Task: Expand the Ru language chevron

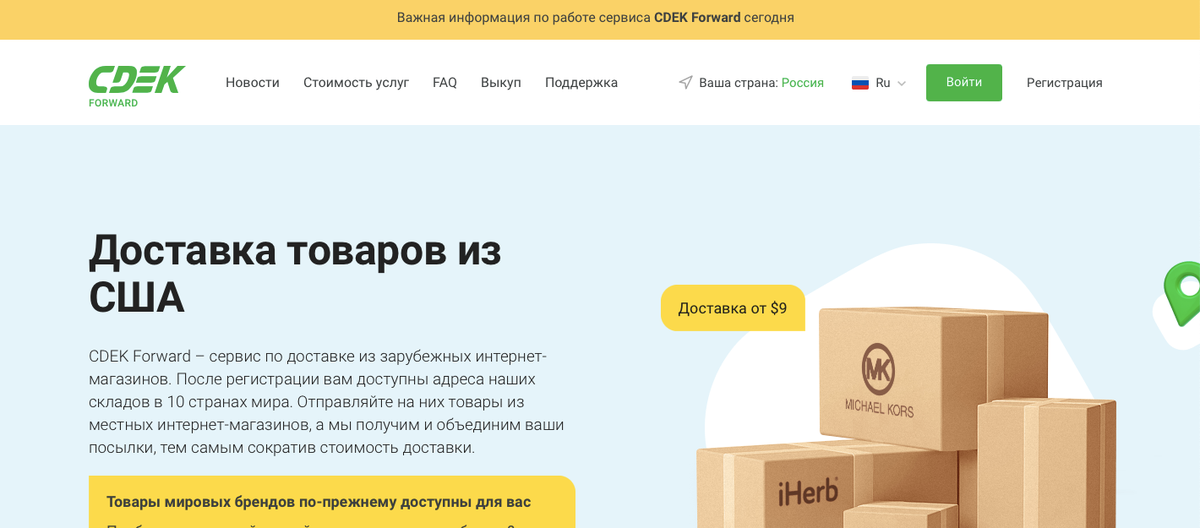Action: pyautogui.click(x=901, y=84)
